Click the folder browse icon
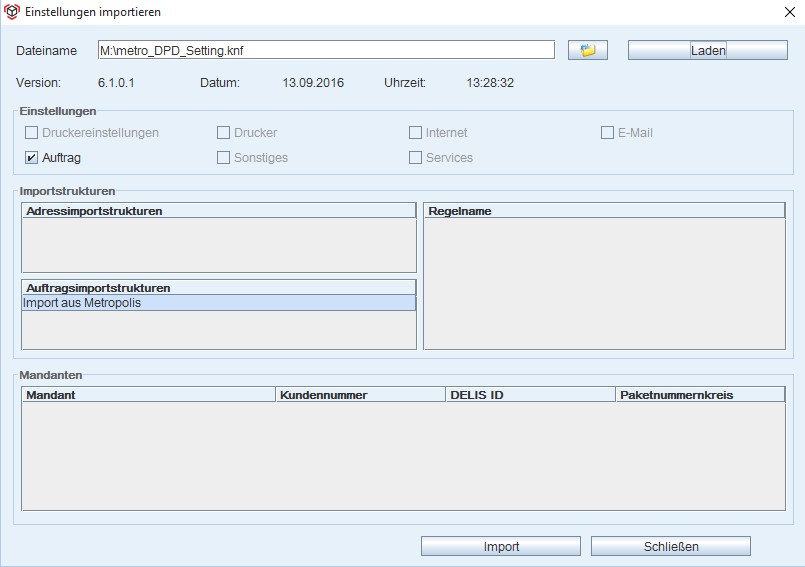Viewport: 805px width, 567px height. click(587, 50)
